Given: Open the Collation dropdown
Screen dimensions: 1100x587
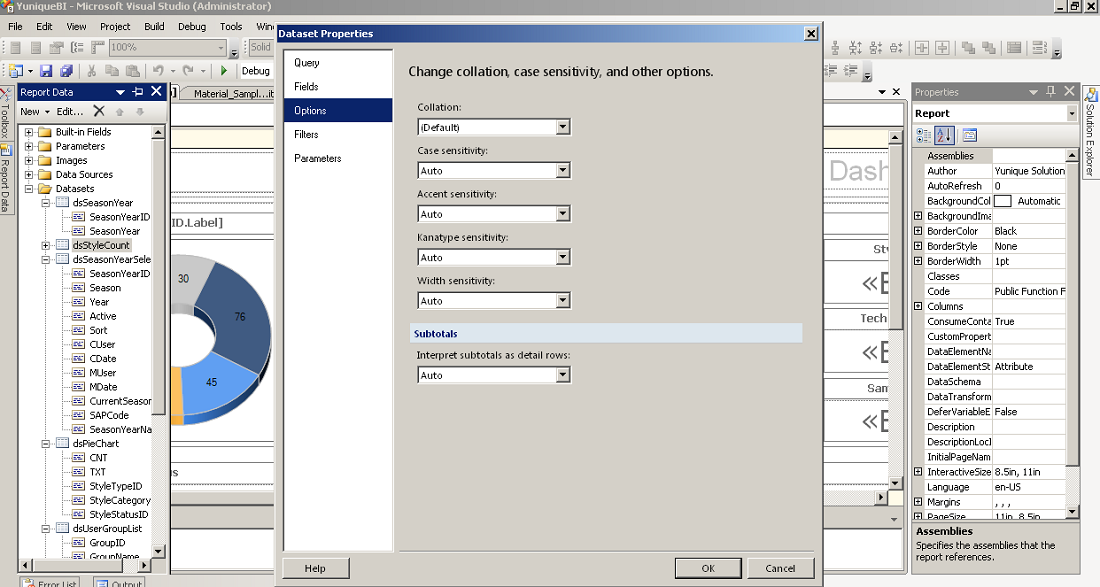Looking at the screenshot, I should (563, 127).
